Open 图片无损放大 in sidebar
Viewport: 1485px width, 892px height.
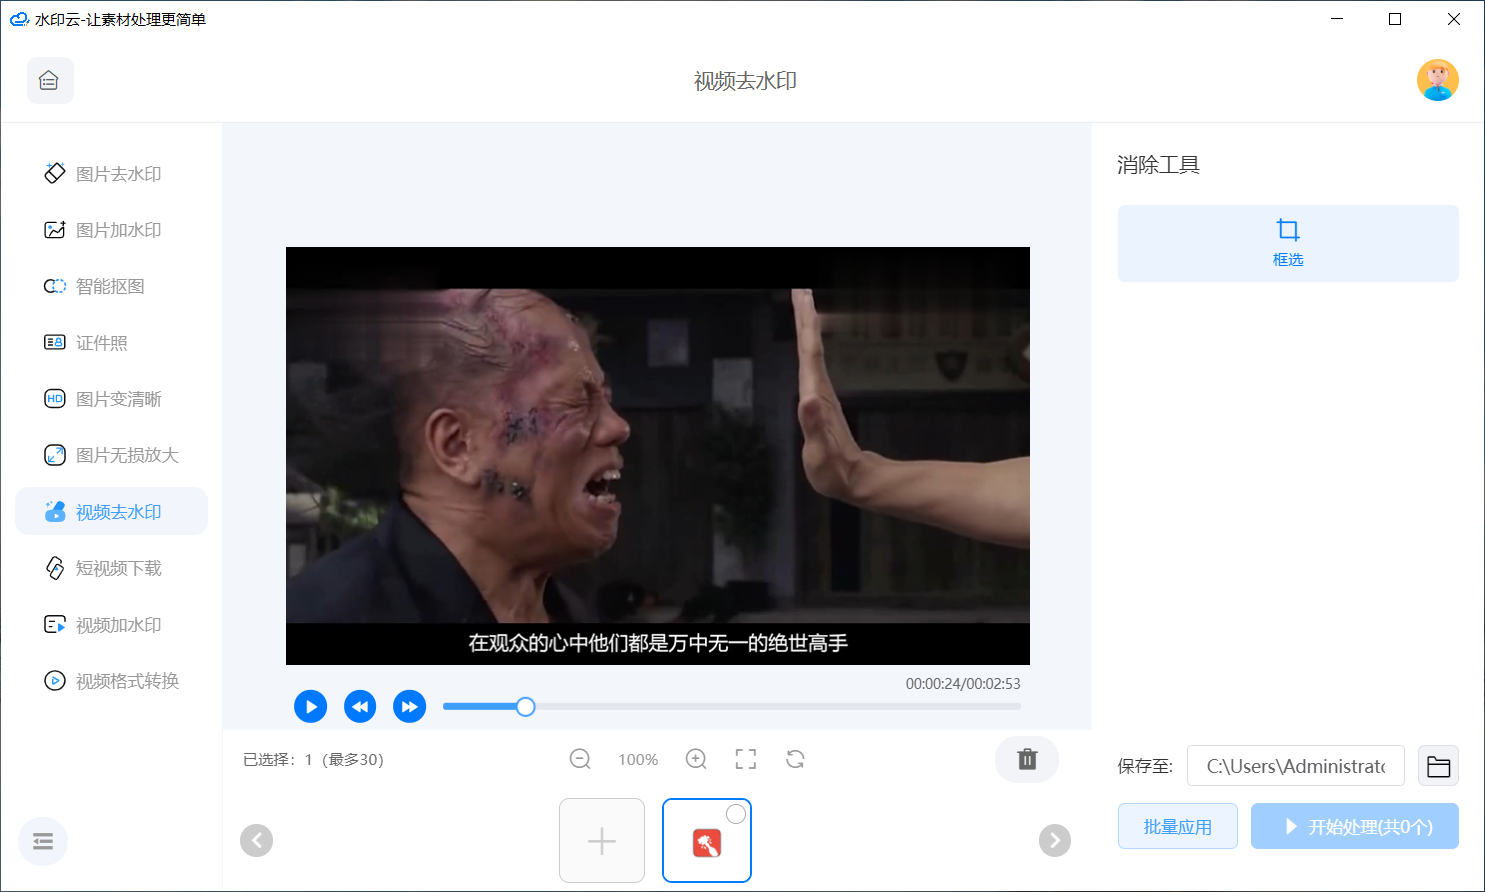click(x=111, y=455)
